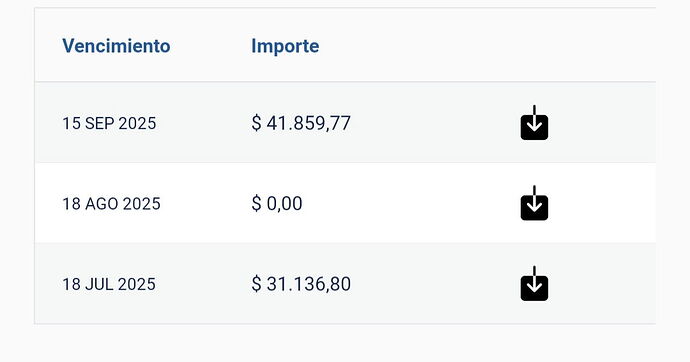Click the dollar sign of the September amount
Viewport: 690px width, 362px height.
point(256,123)
